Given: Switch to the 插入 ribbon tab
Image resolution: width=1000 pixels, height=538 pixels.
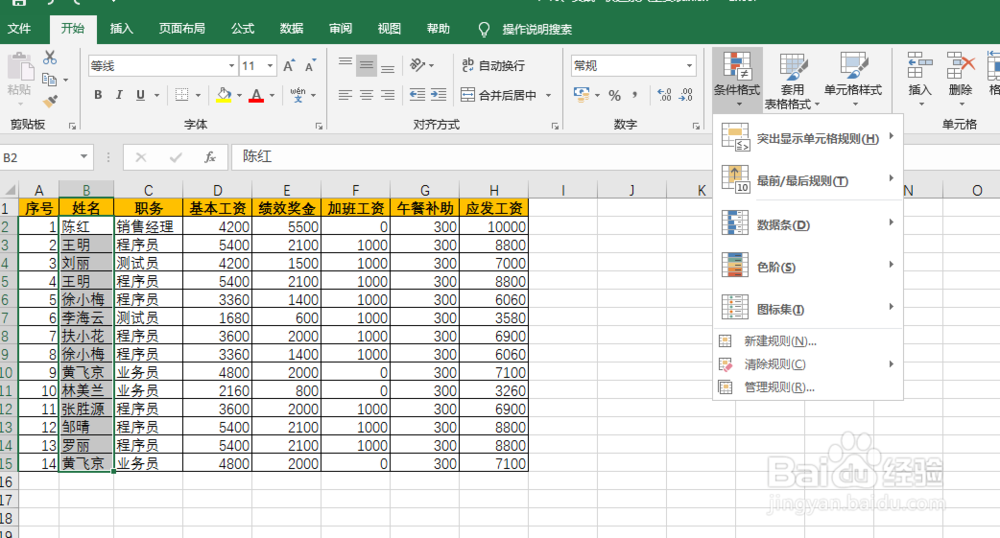Looking at the screenshot, I should pos(121,29).
